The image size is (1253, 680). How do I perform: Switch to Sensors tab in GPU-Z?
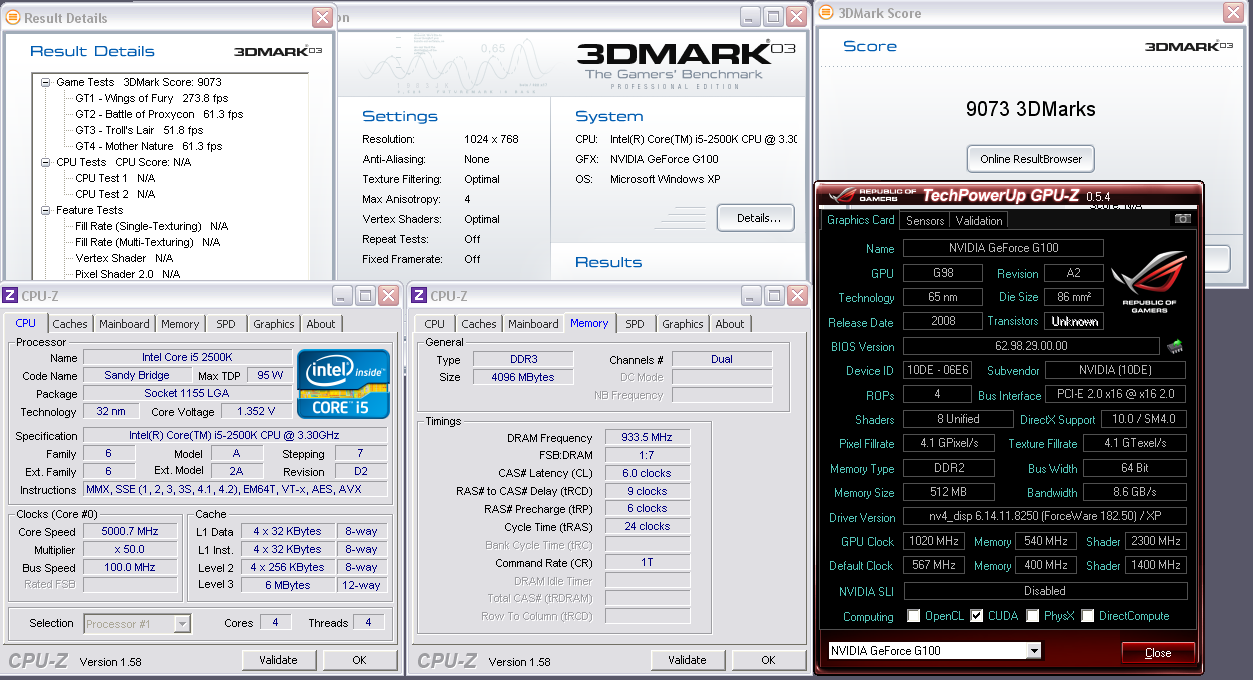click(x=925, y=221)
